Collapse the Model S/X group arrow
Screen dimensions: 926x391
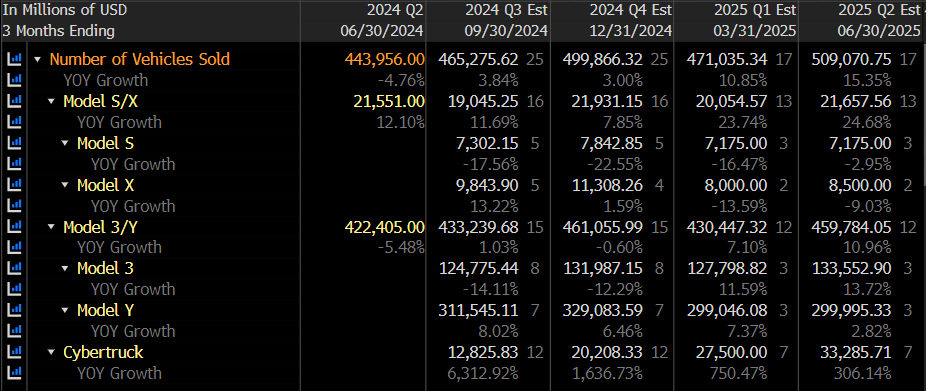tap(51, 102)
